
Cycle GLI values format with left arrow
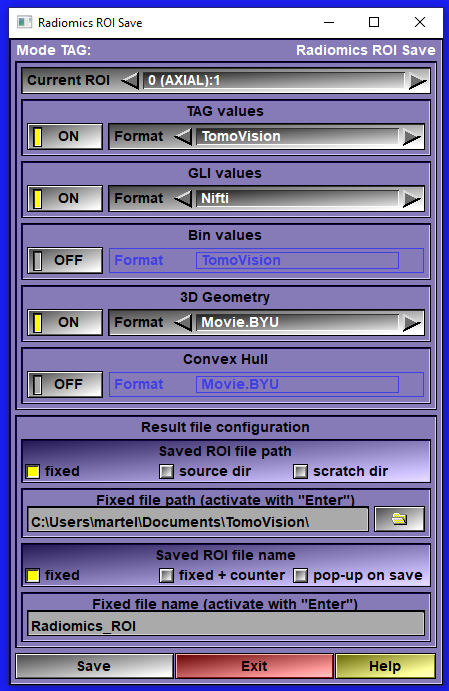pos(183,199)
